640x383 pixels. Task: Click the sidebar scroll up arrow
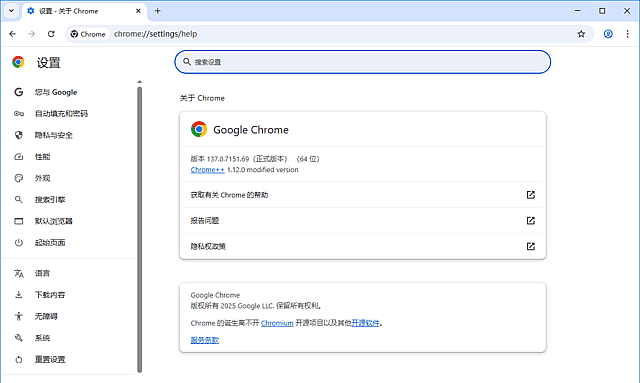click(140, 82)
